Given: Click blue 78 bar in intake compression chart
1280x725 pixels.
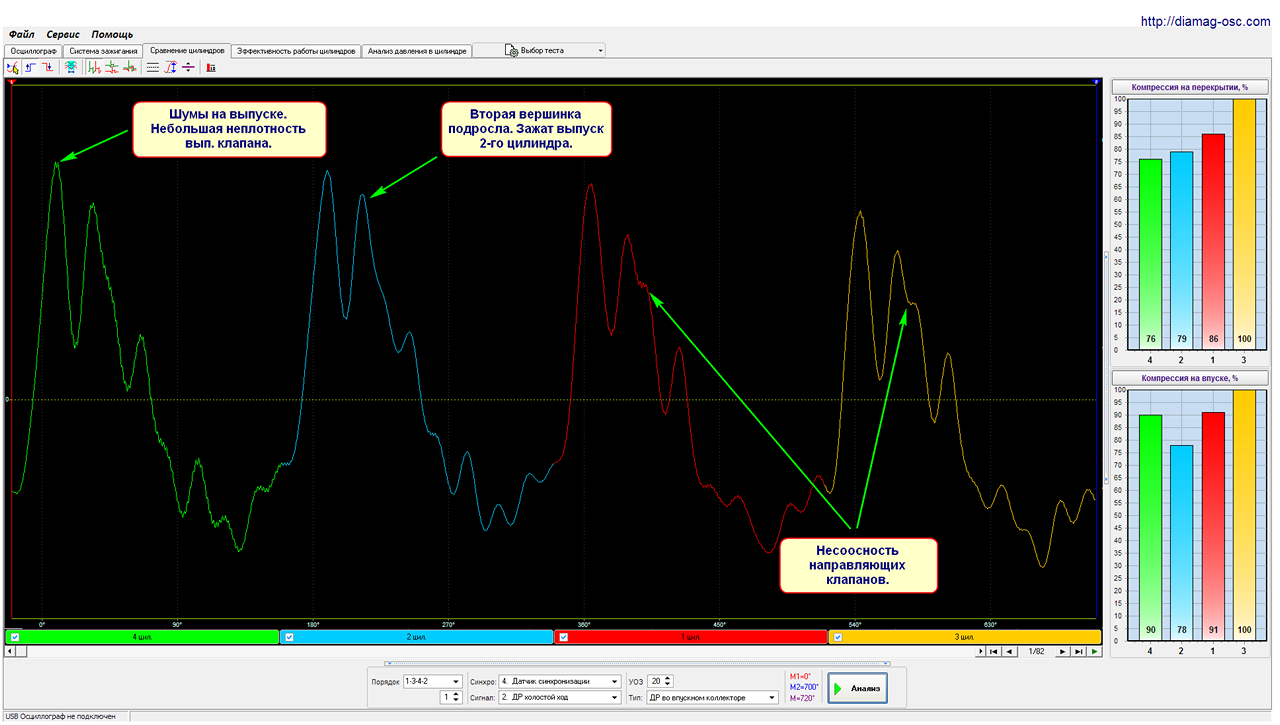Looking at the screenshot, I should (1181, 542).
